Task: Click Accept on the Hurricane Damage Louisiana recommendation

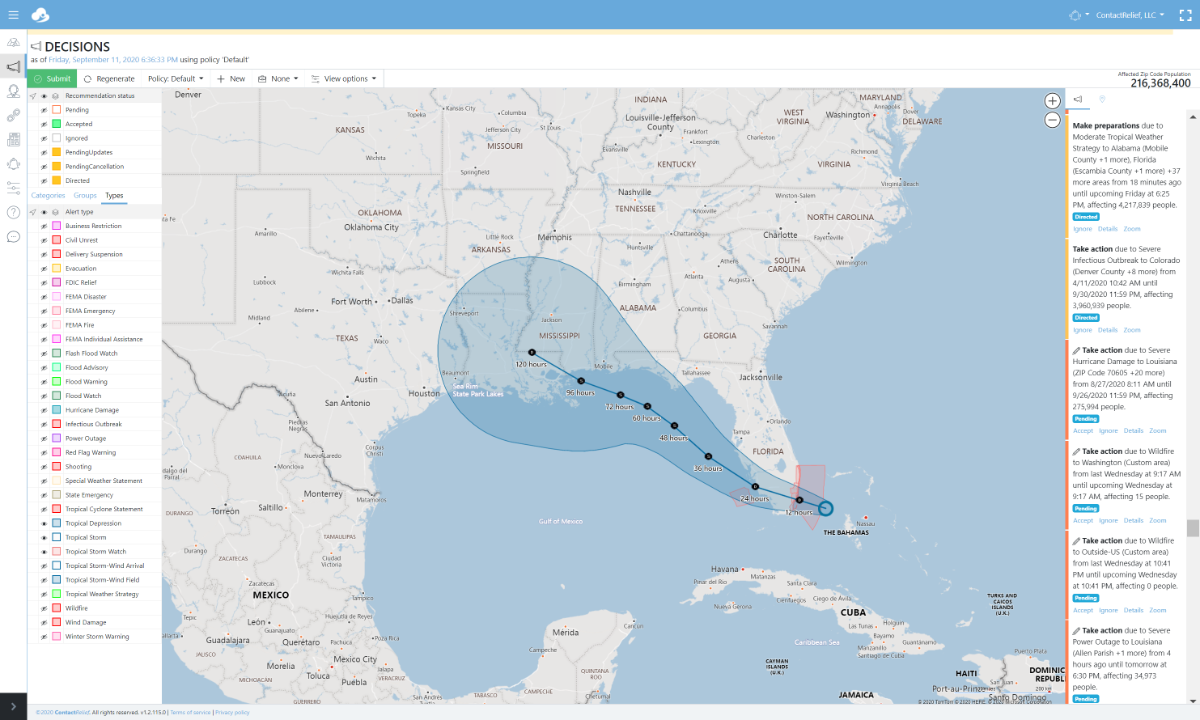Action: point(1083,431)
